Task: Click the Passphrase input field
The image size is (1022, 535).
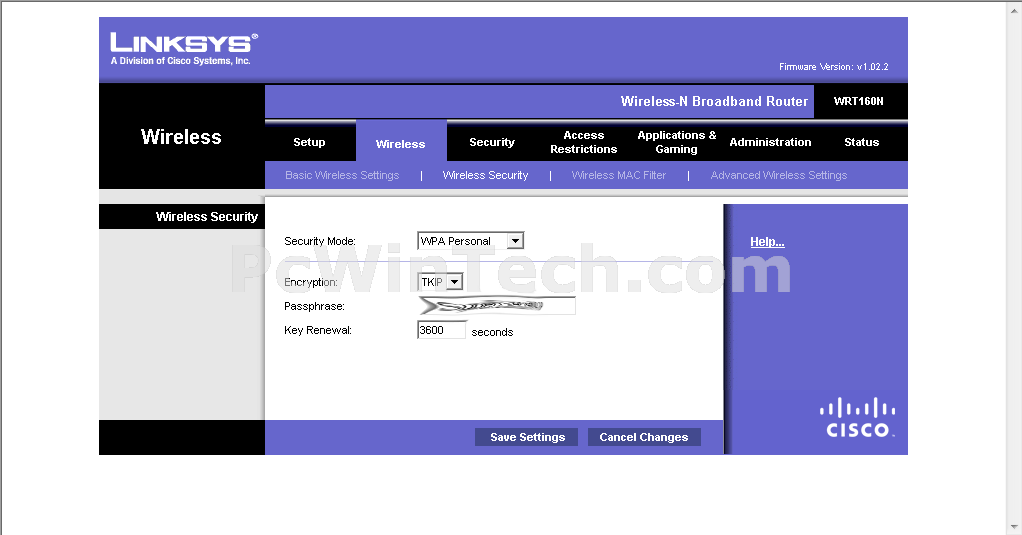Action: pyautogui.click(x=497, y=306)
